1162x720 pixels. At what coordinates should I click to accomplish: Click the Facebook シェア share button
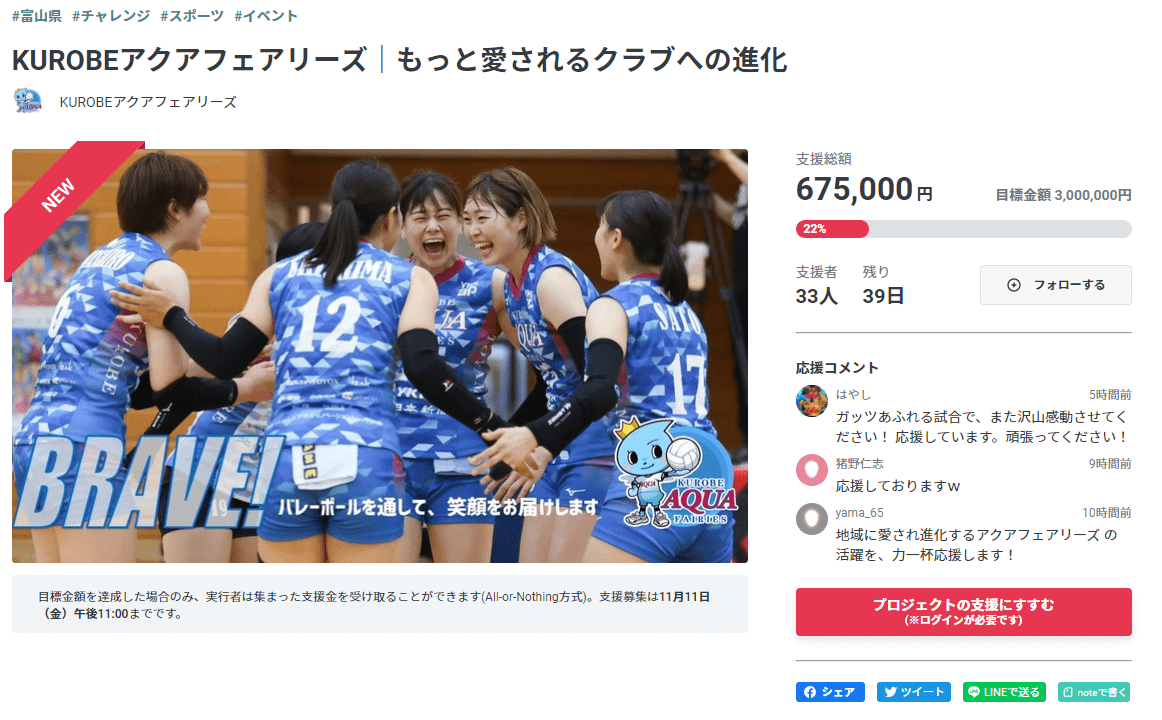tap(830, 692)
